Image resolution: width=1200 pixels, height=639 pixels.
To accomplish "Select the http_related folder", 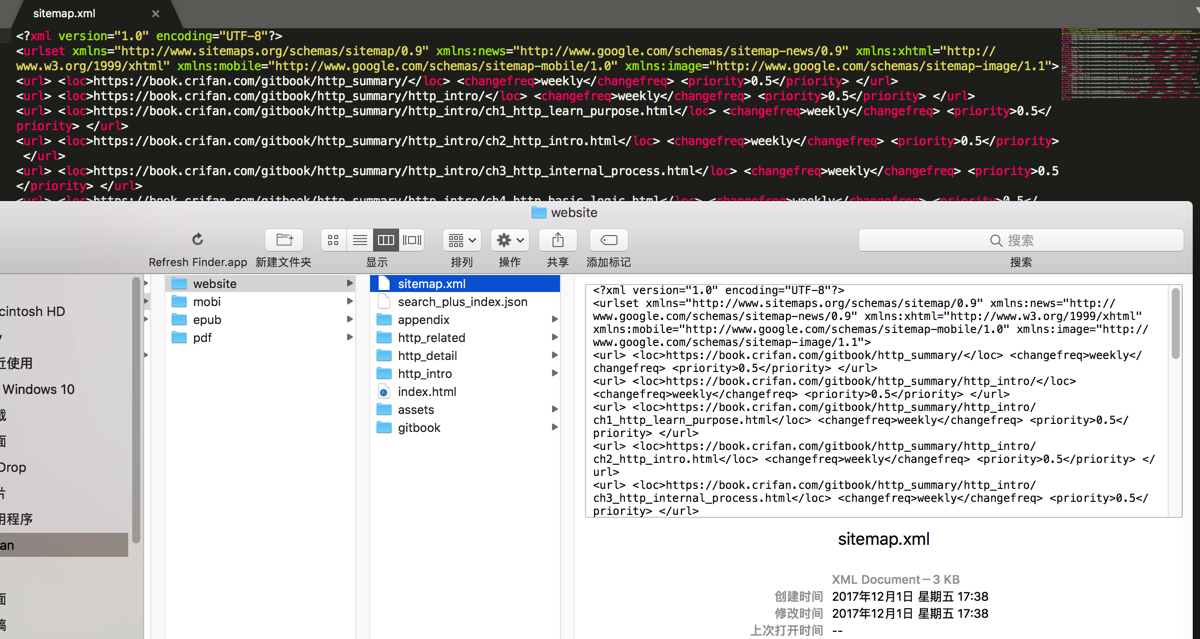I will pos(465,338).
